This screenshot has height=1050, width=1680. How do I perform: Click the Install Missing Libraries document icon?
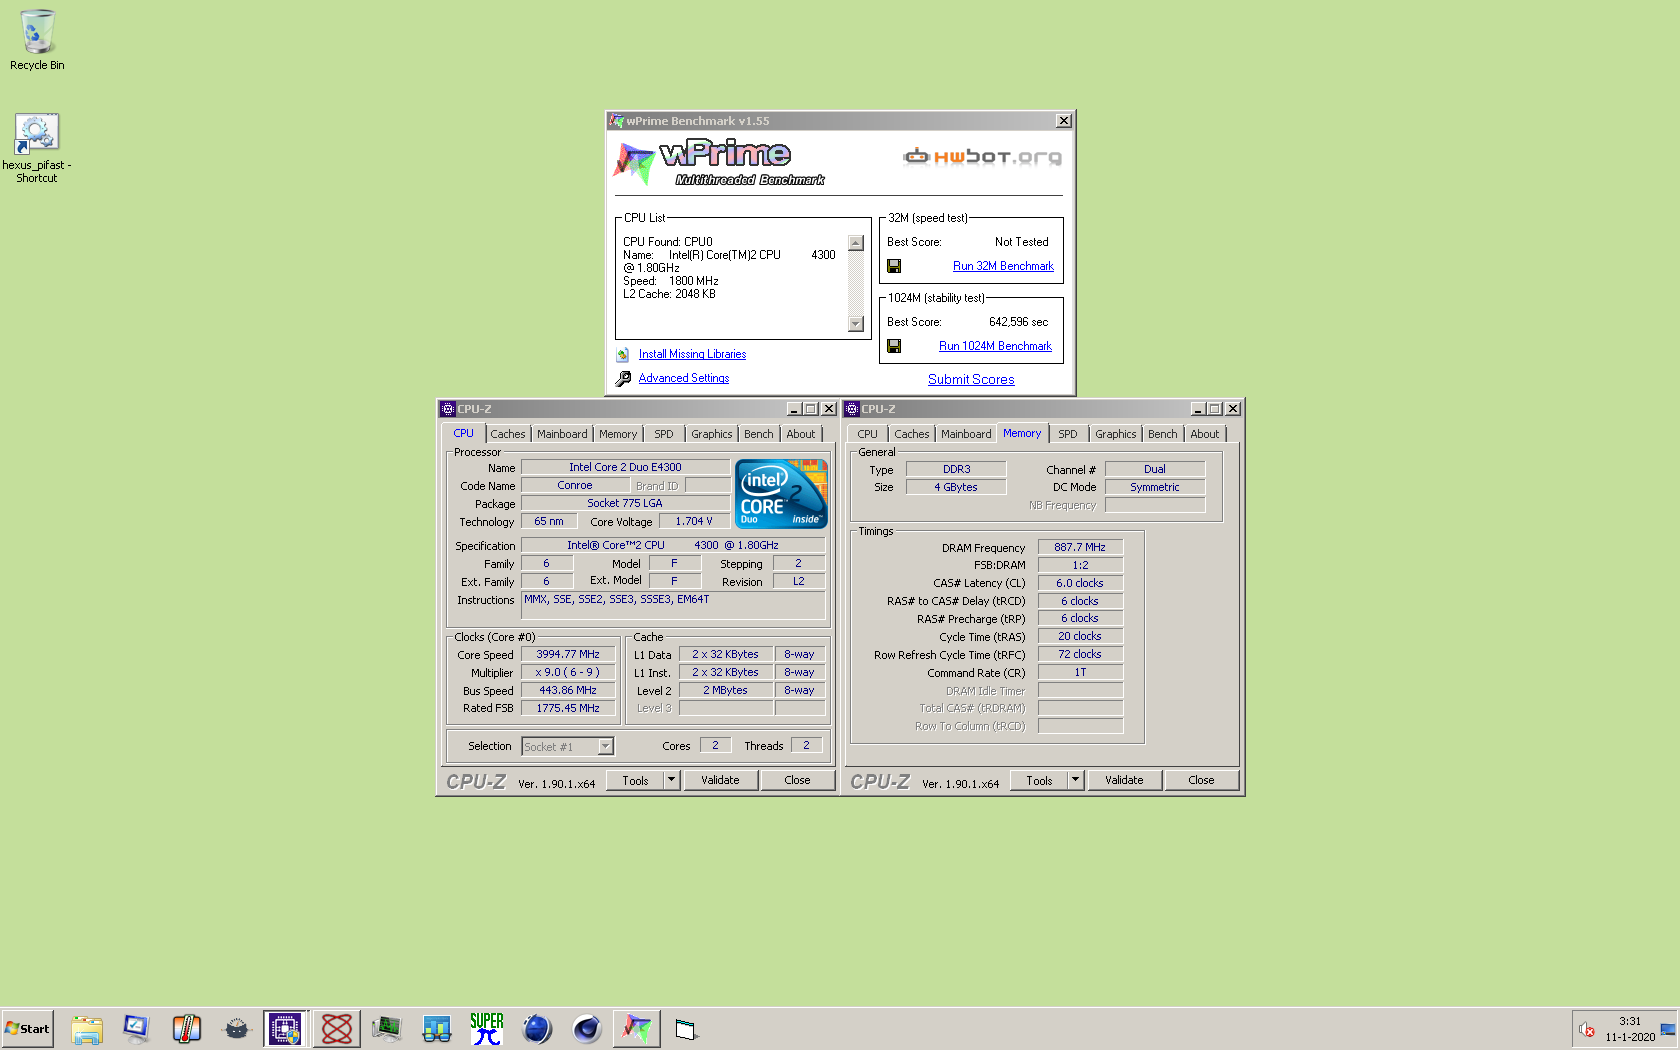click(623, 355)
